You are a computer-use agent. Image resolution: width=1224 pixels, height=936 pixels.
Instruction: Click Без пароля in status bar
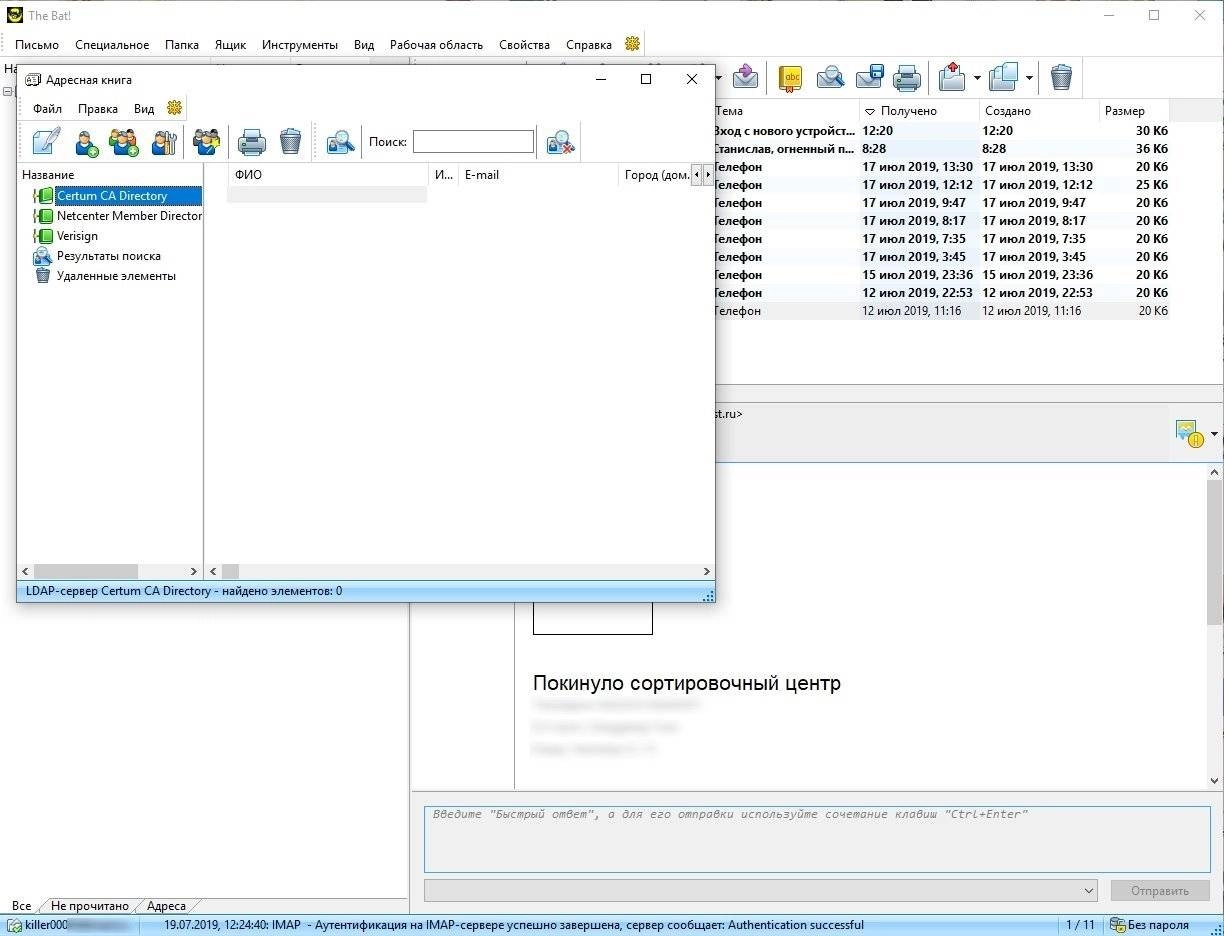pyautogui.click(x=1149, y=925)
